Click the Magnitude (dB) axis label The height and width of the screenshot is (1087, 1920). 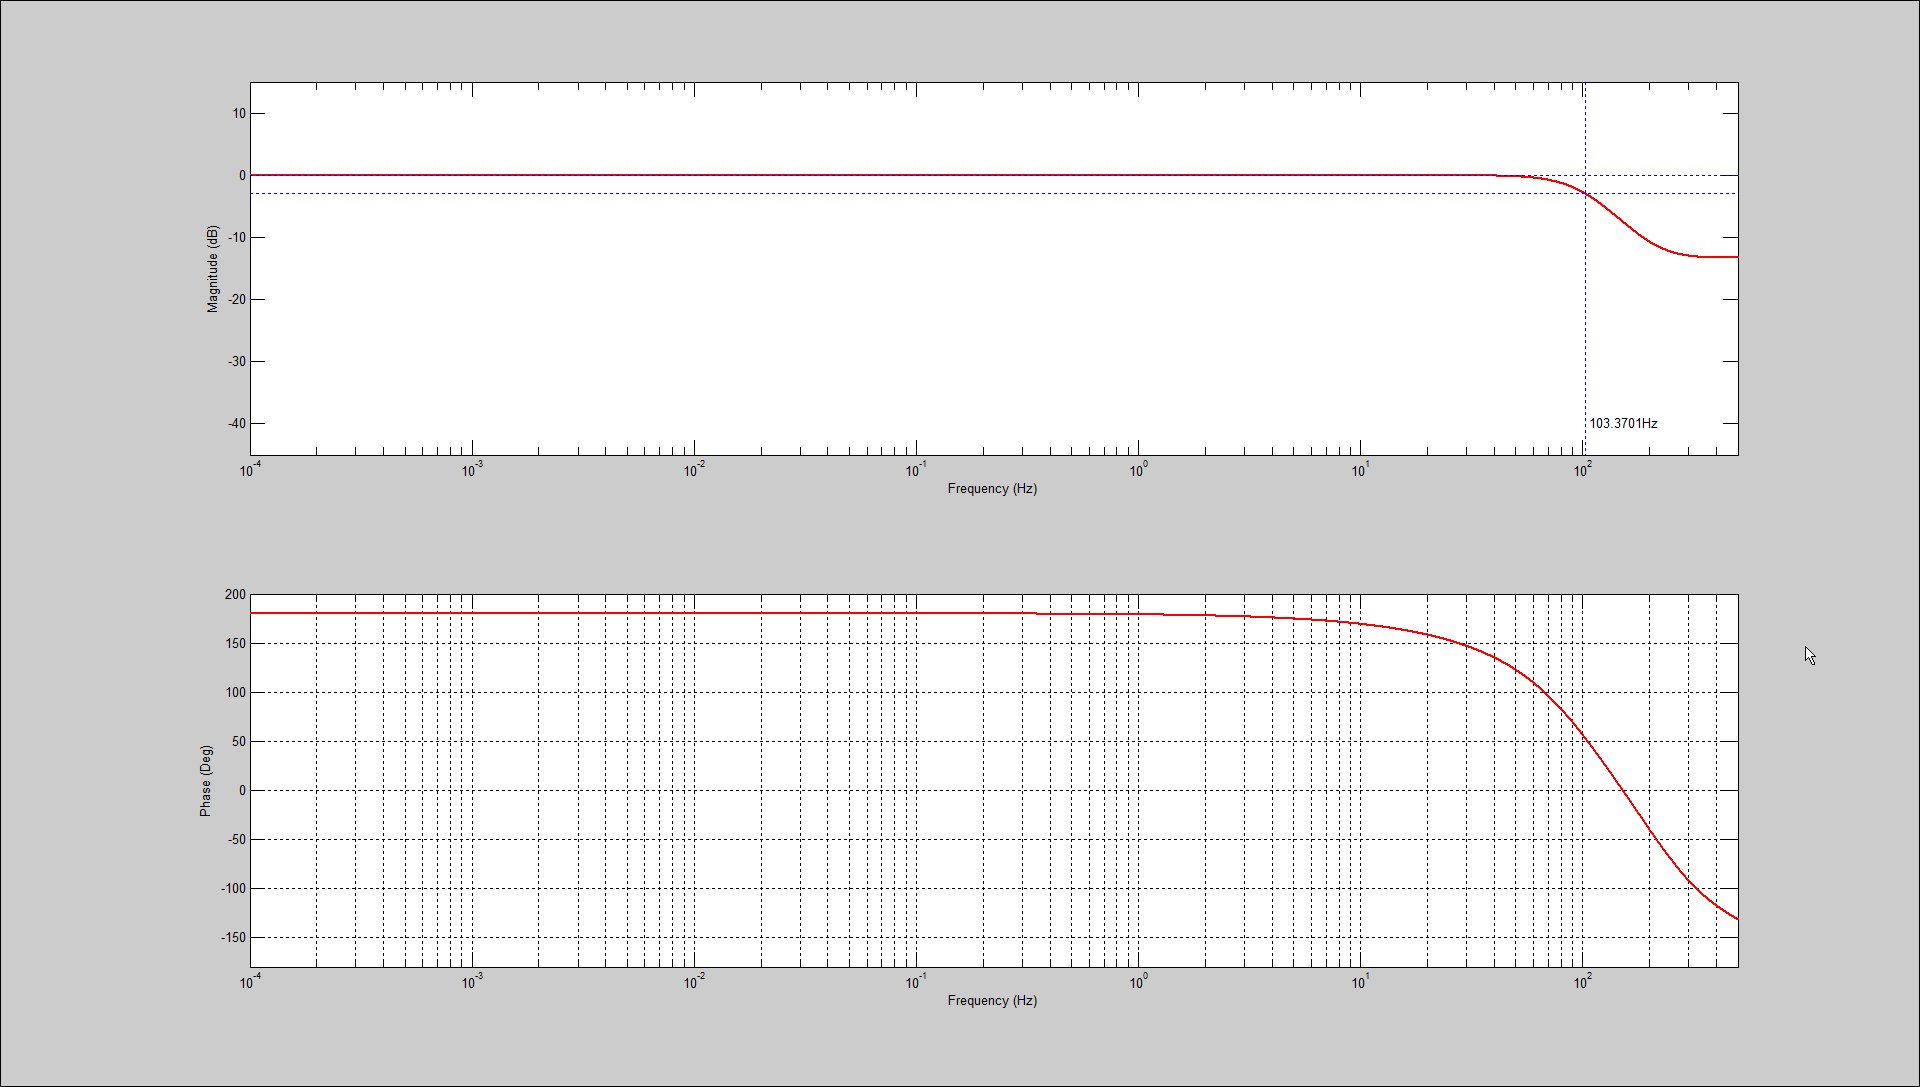(x=212, y=269)
